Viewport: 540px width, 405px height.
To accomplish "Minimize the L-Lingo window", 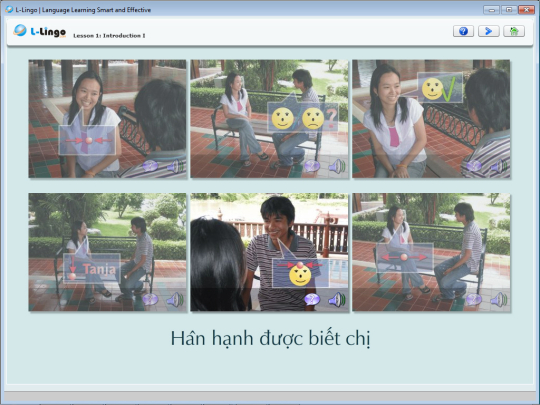I will pos(491,10).
